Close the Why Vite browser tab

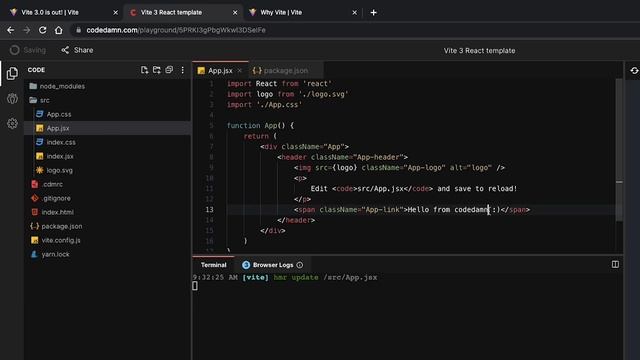[355, 13]
